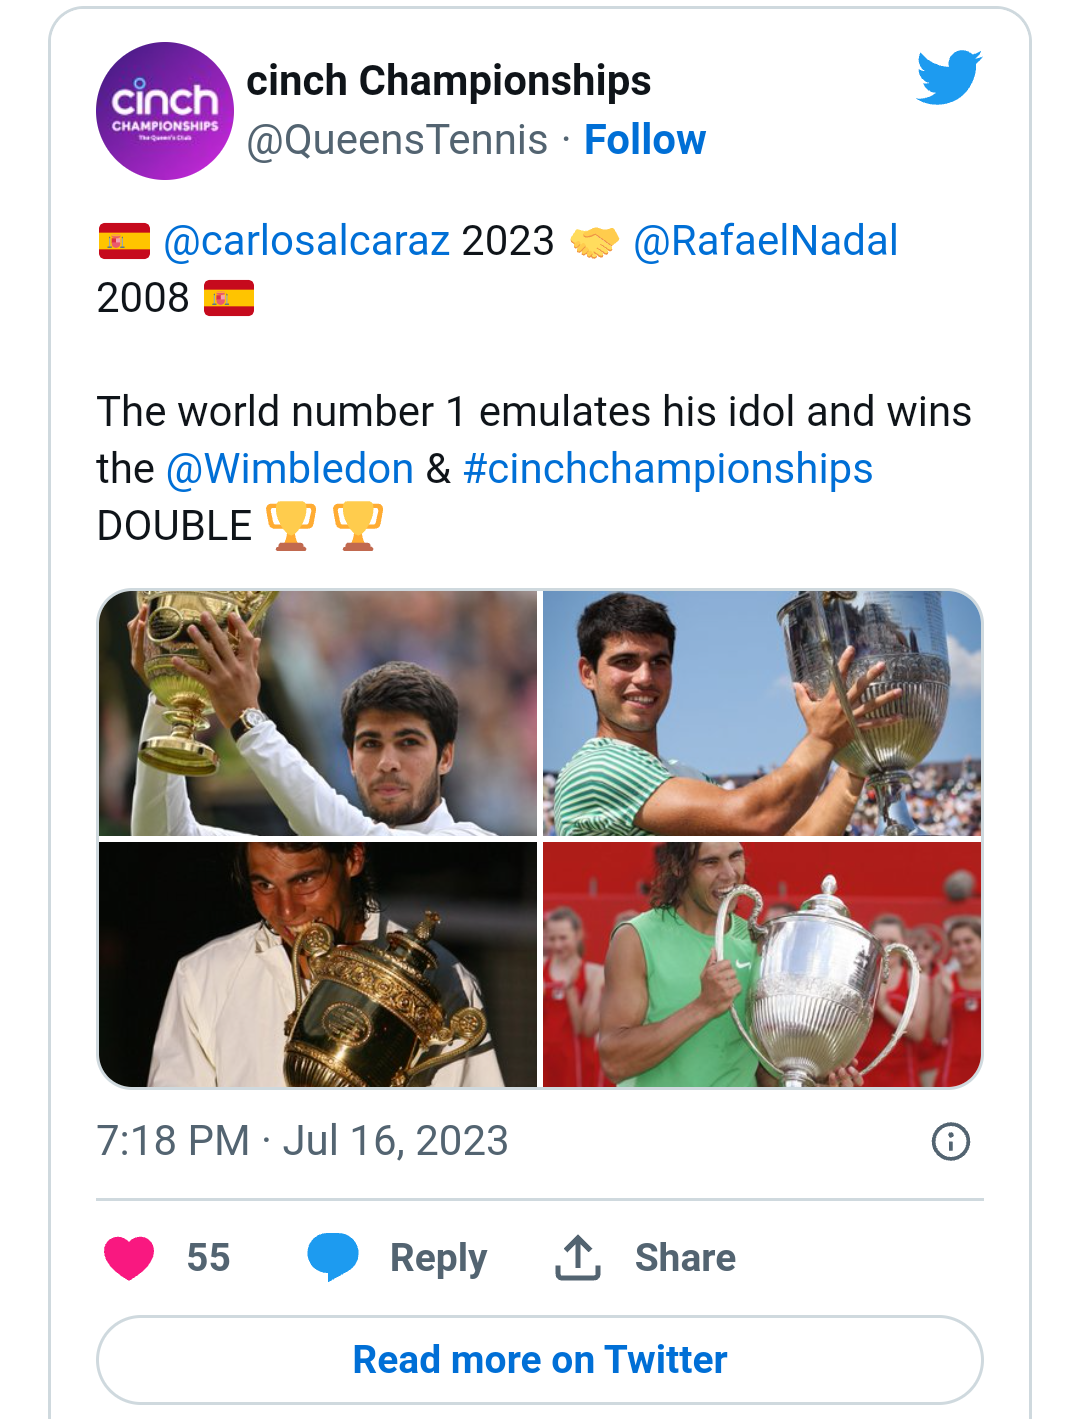This screenshot has width=1080, height=1419.
Task: Click the Reply text label
Action: 438,1257
